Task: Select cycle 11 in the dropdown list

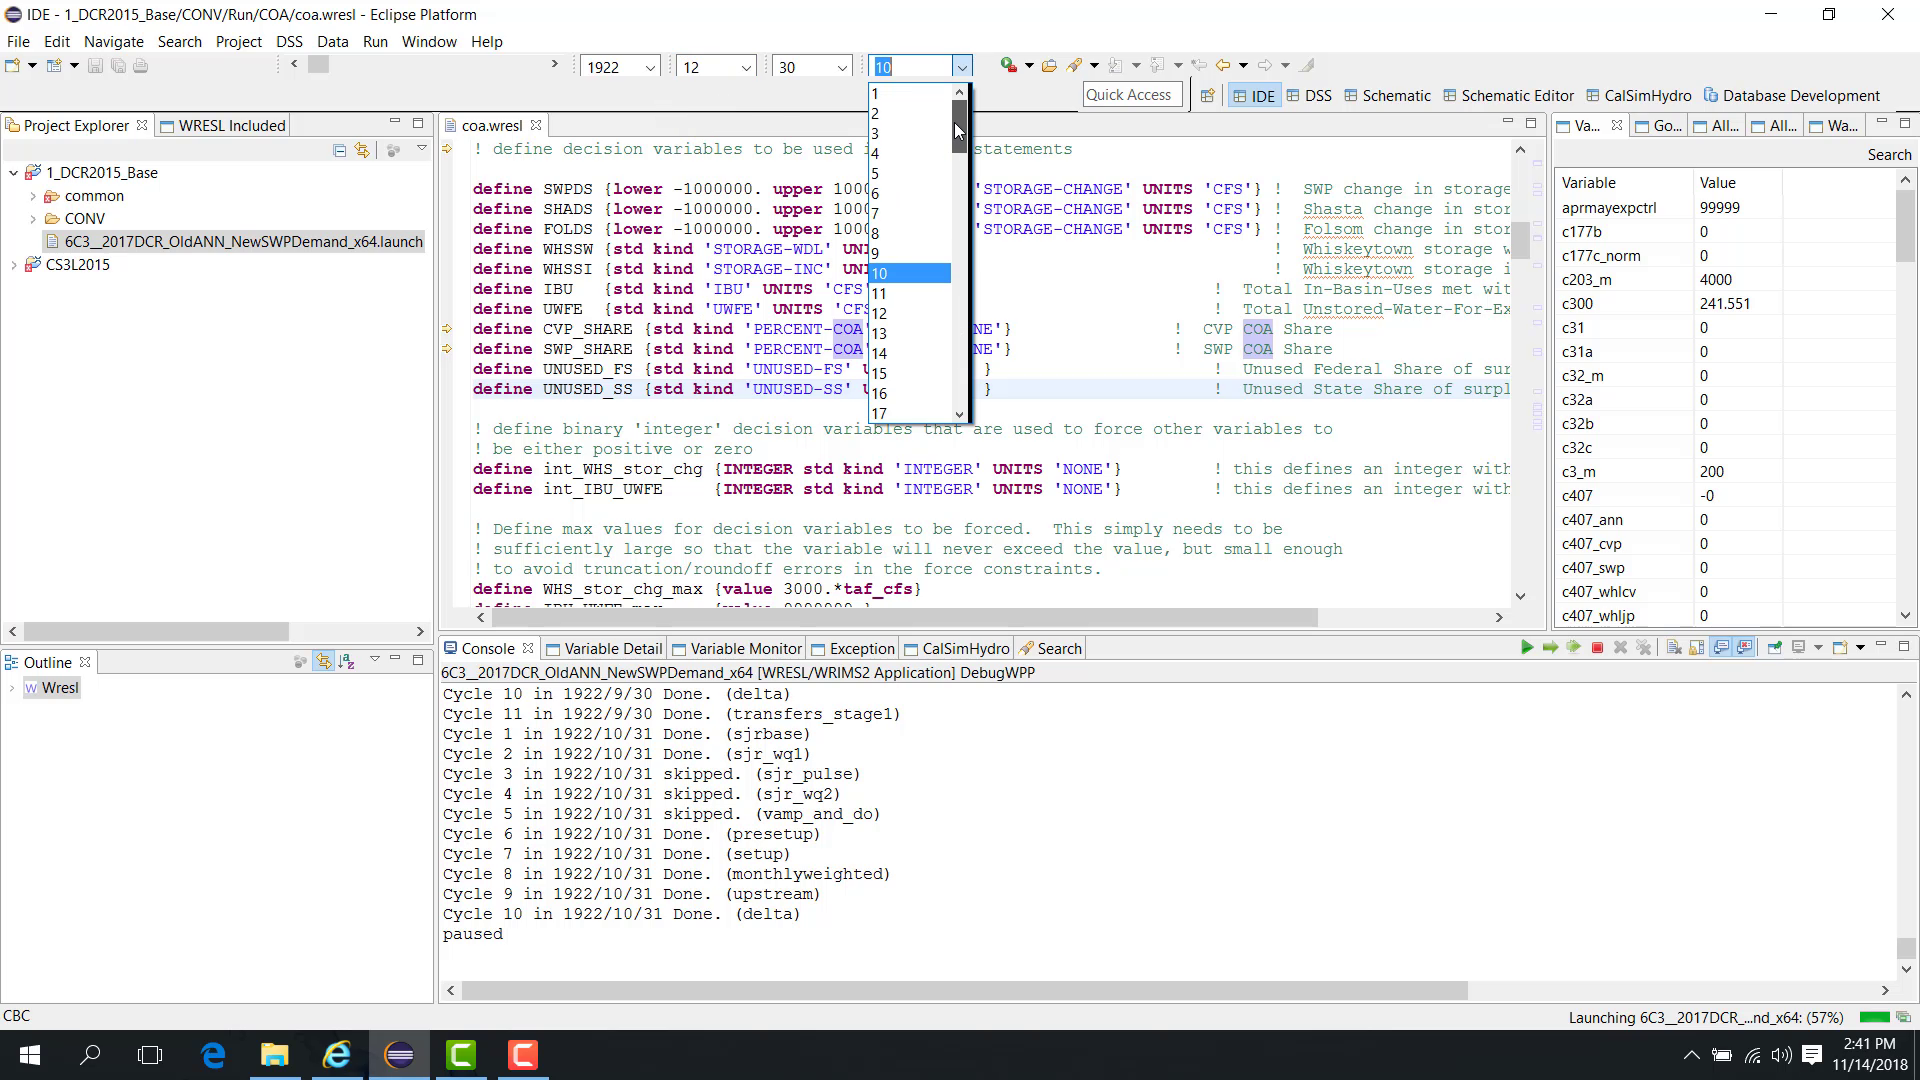Action: tap(910, 294)
